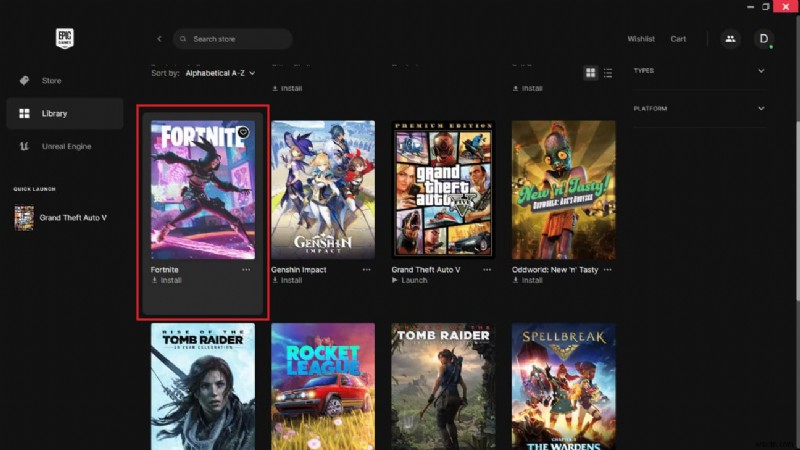Click Fortnite wishlist heart icon
800x450 pixels.
[243, 132]
